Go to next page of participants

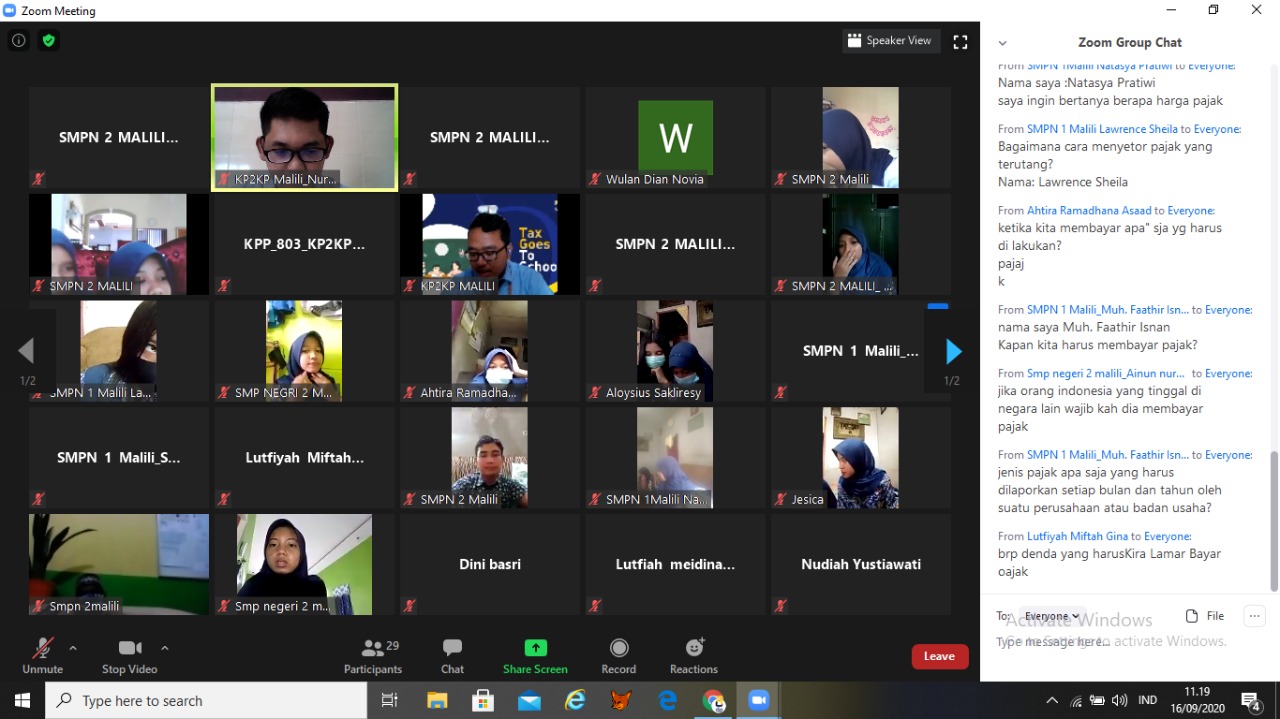(x=953, y=351)
